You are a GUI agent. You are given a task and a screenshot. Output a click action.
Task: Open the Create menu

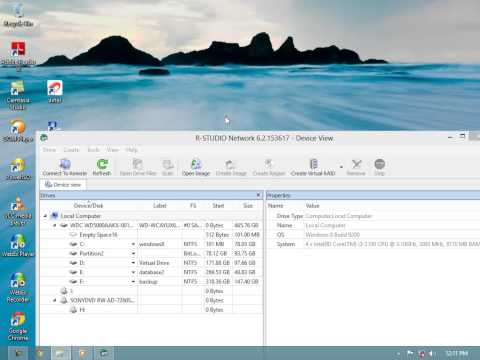point(71,150)
